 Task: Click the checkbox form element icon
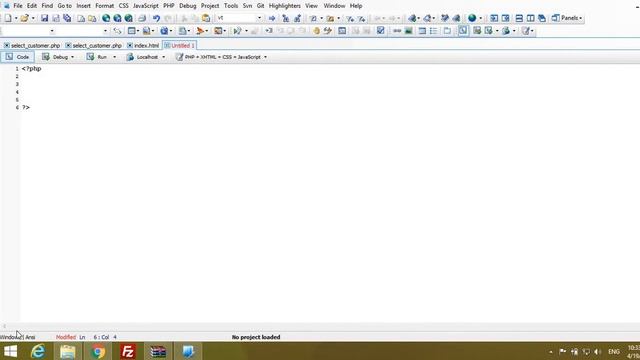coord(380,31)
